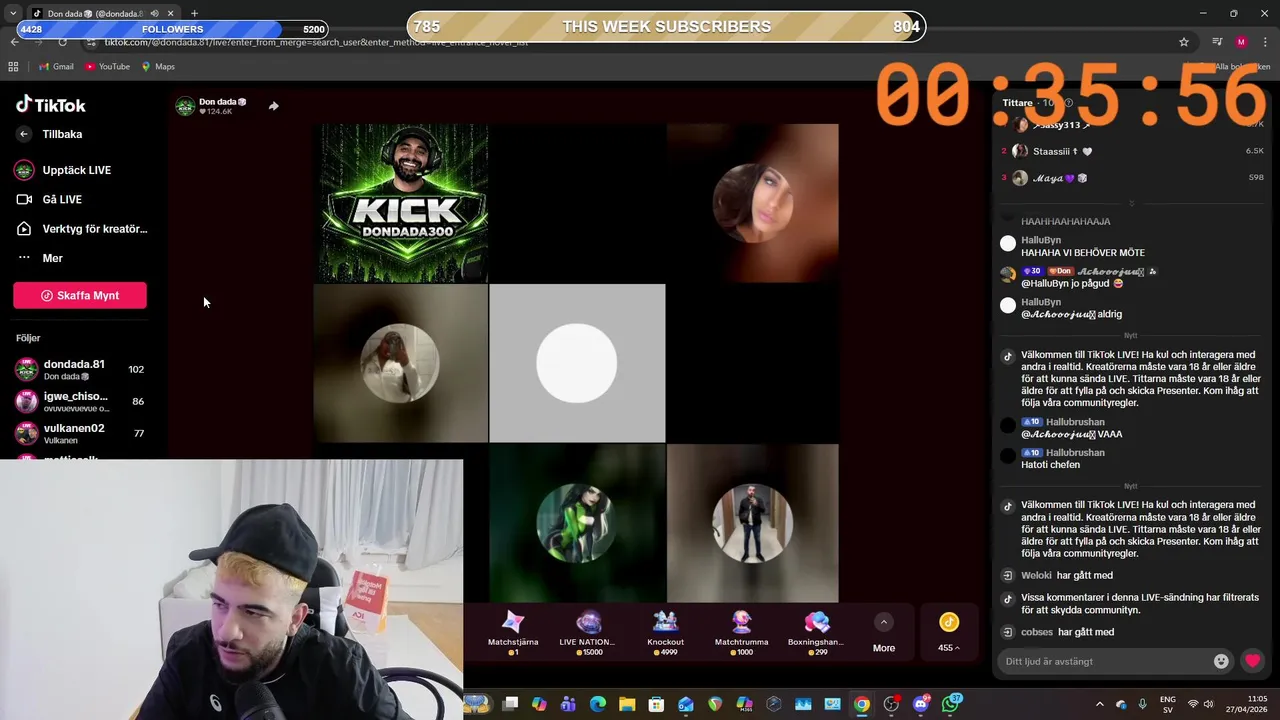Send the Knockout gift
Screen dimensions: 1280x720
(x=665, y=632)
